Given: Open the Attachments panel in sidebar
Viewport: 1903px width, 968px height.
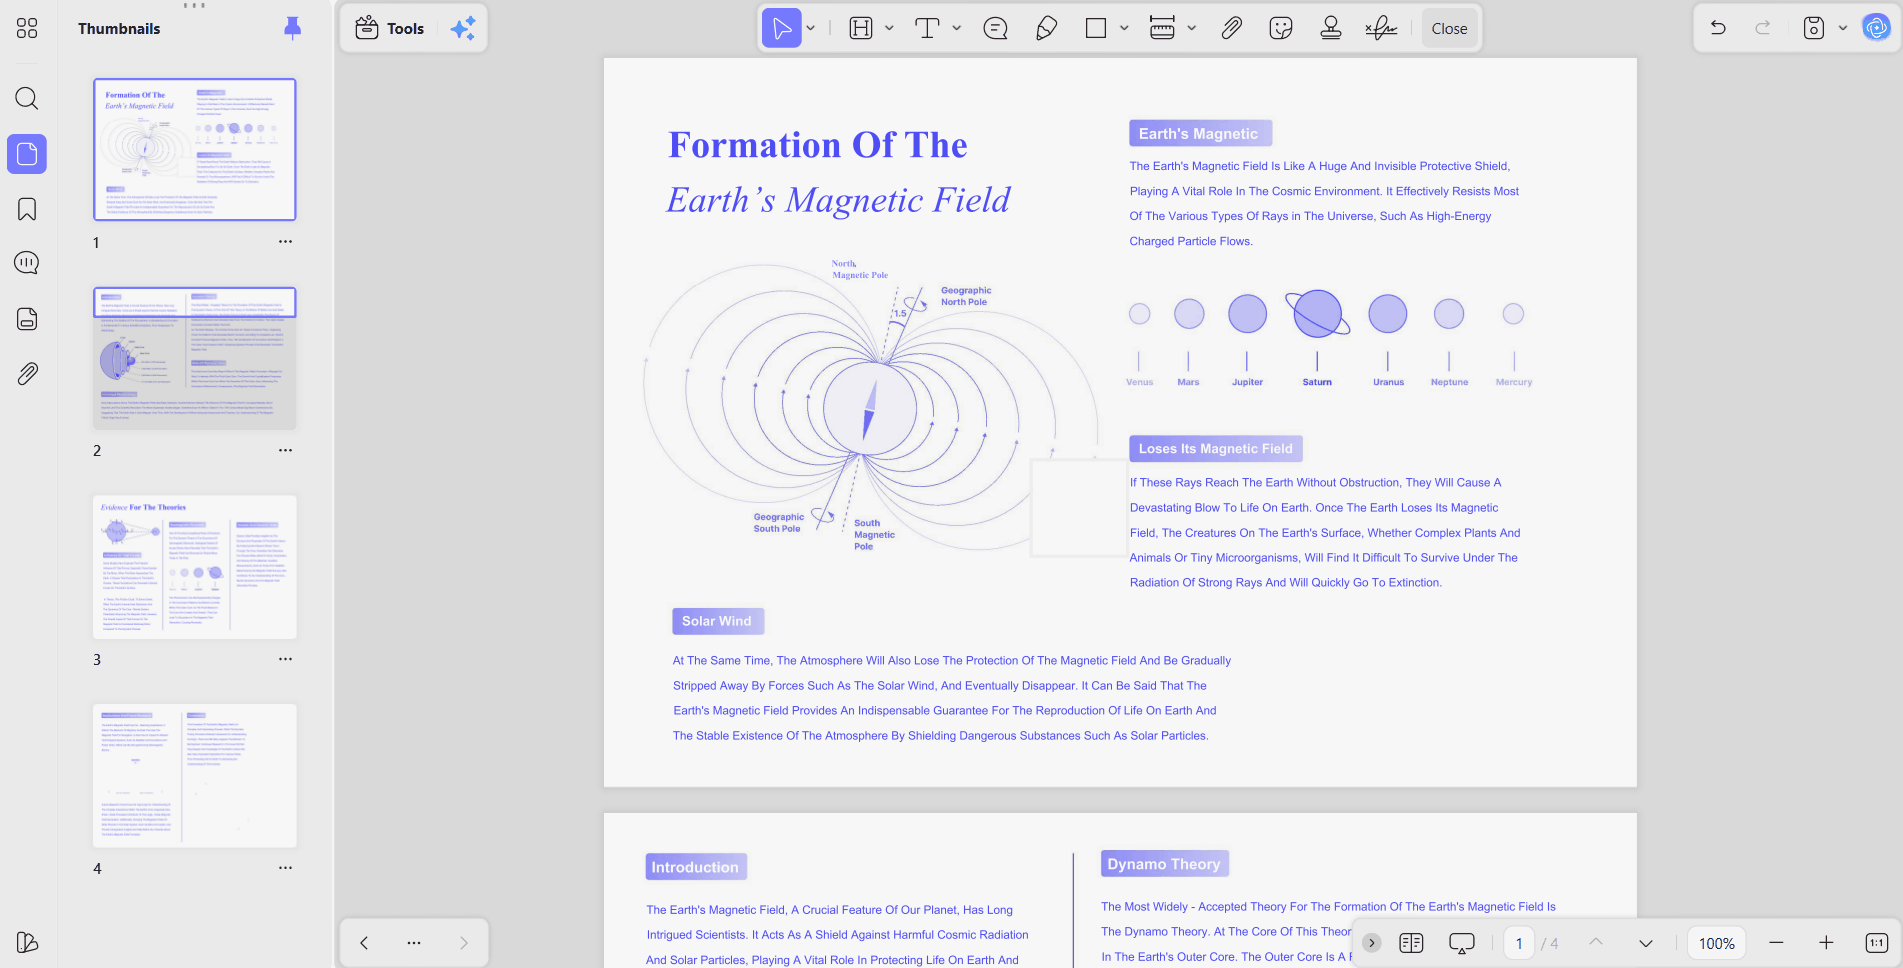Looking at the screenshot, I should click(x=27, y=374).
